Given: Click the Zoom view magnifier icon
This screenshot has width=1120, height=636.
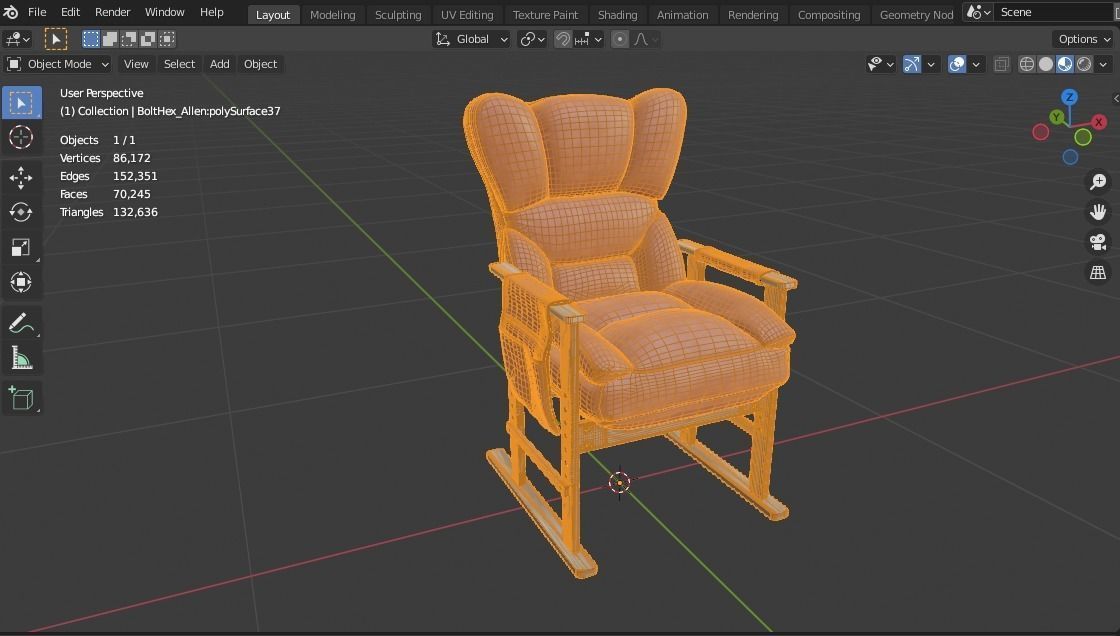Looking at the screenshot, I should point(1098,182).
